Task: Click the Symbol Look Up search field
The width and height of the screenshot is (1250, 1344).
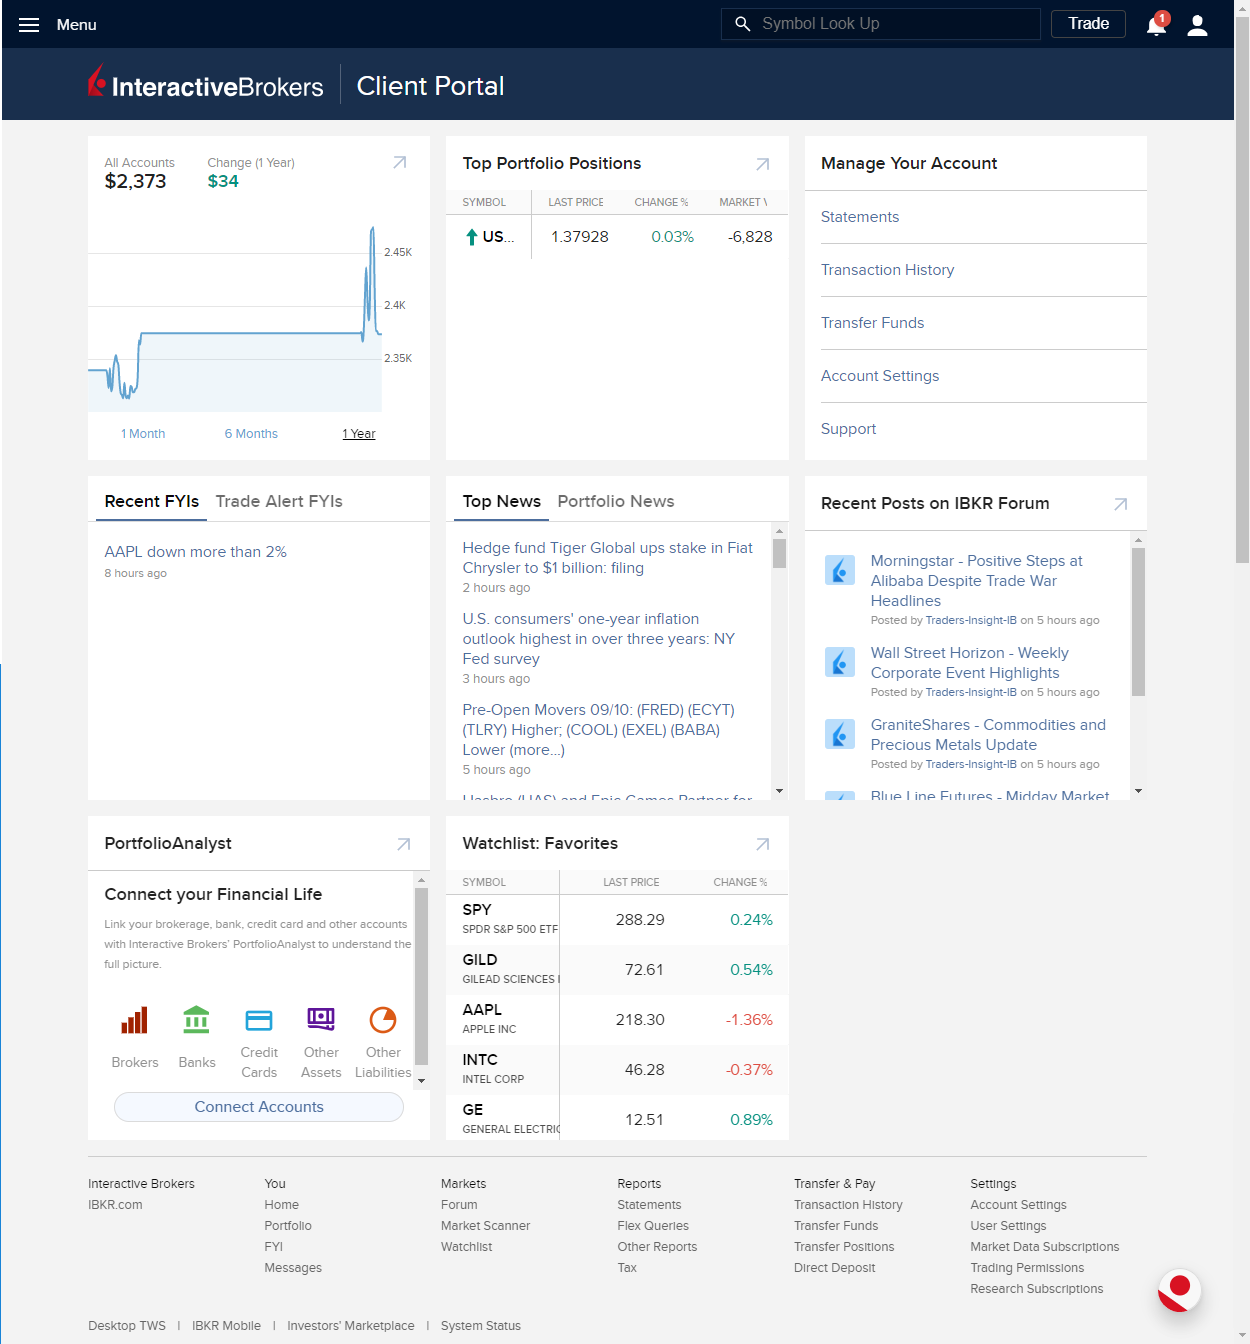Action: click(880, 23)
